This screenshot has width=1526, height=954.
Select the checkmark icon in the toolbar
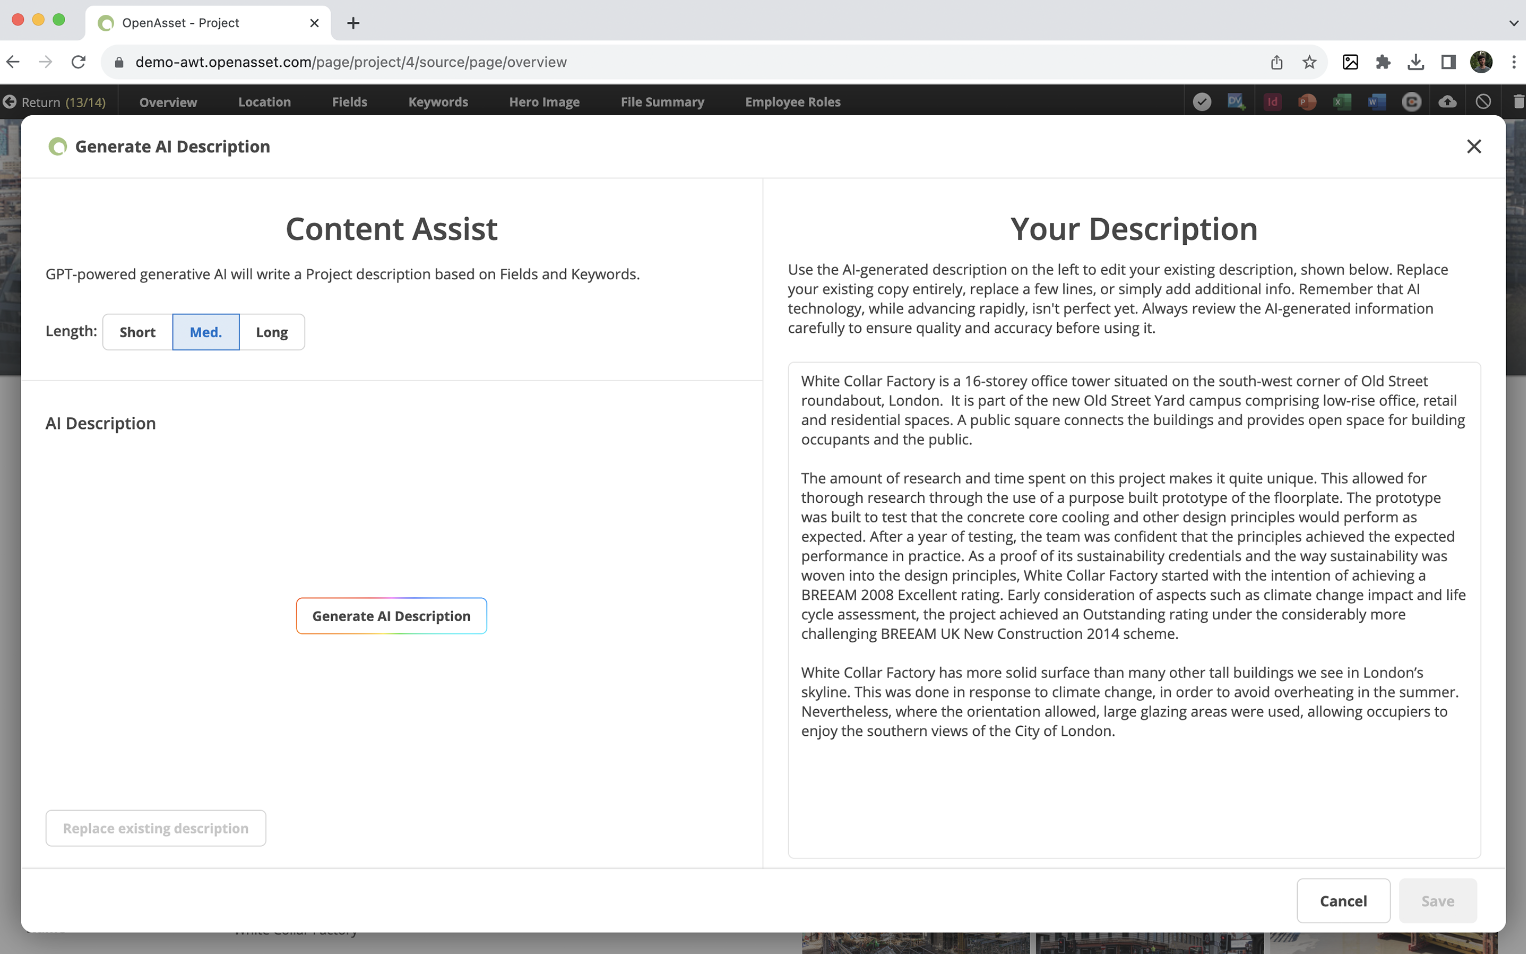pos(1202,101)
